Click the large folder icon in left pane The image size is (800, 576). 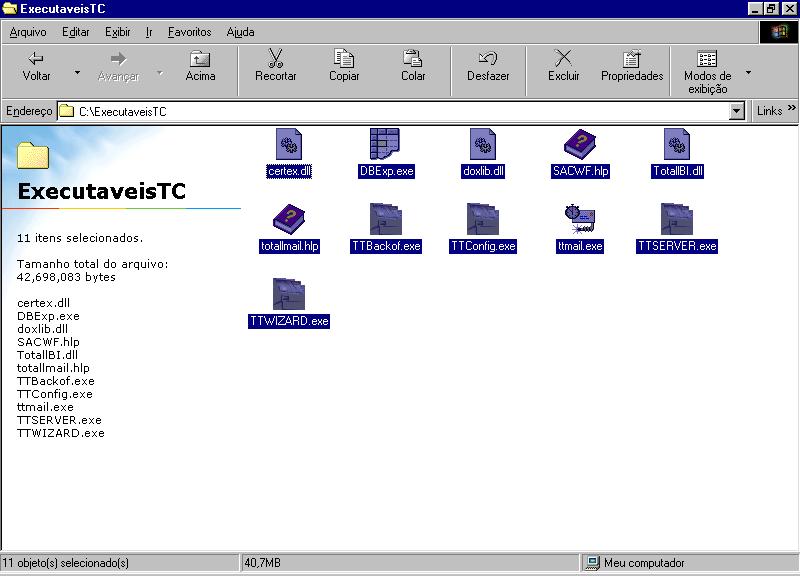[x=33, y=155]
